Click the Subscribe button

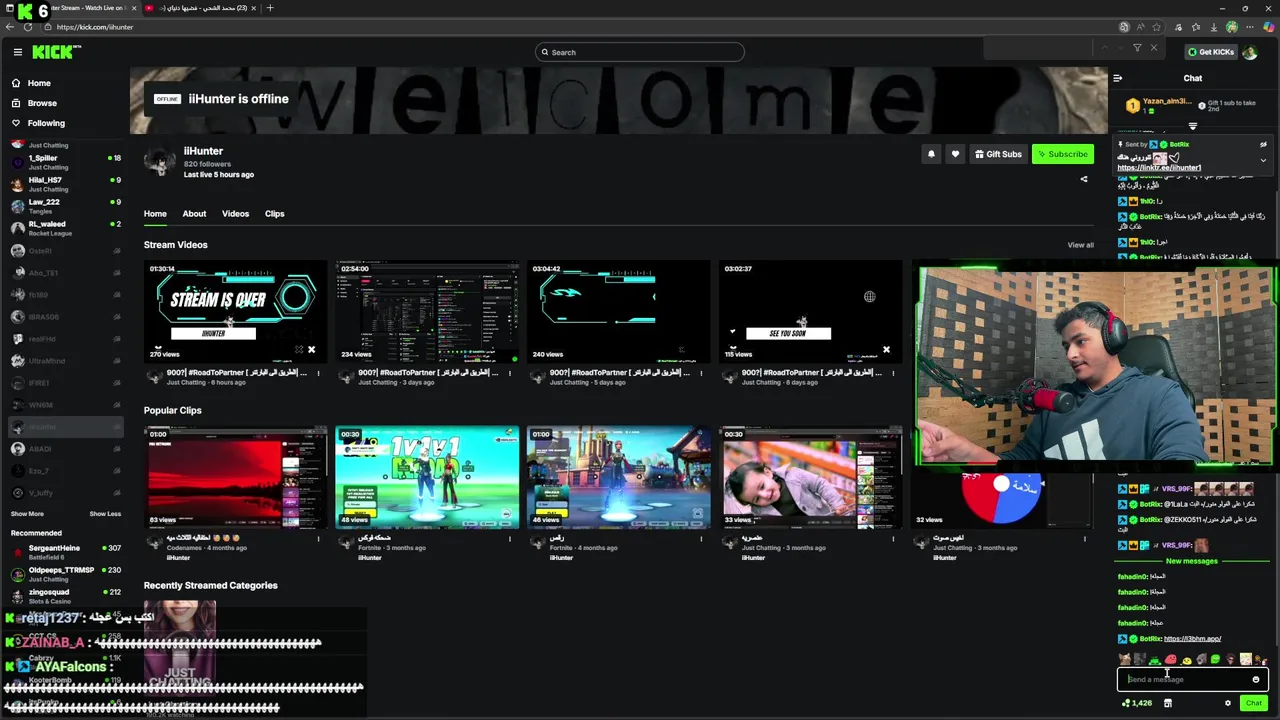click(1062, 154)
